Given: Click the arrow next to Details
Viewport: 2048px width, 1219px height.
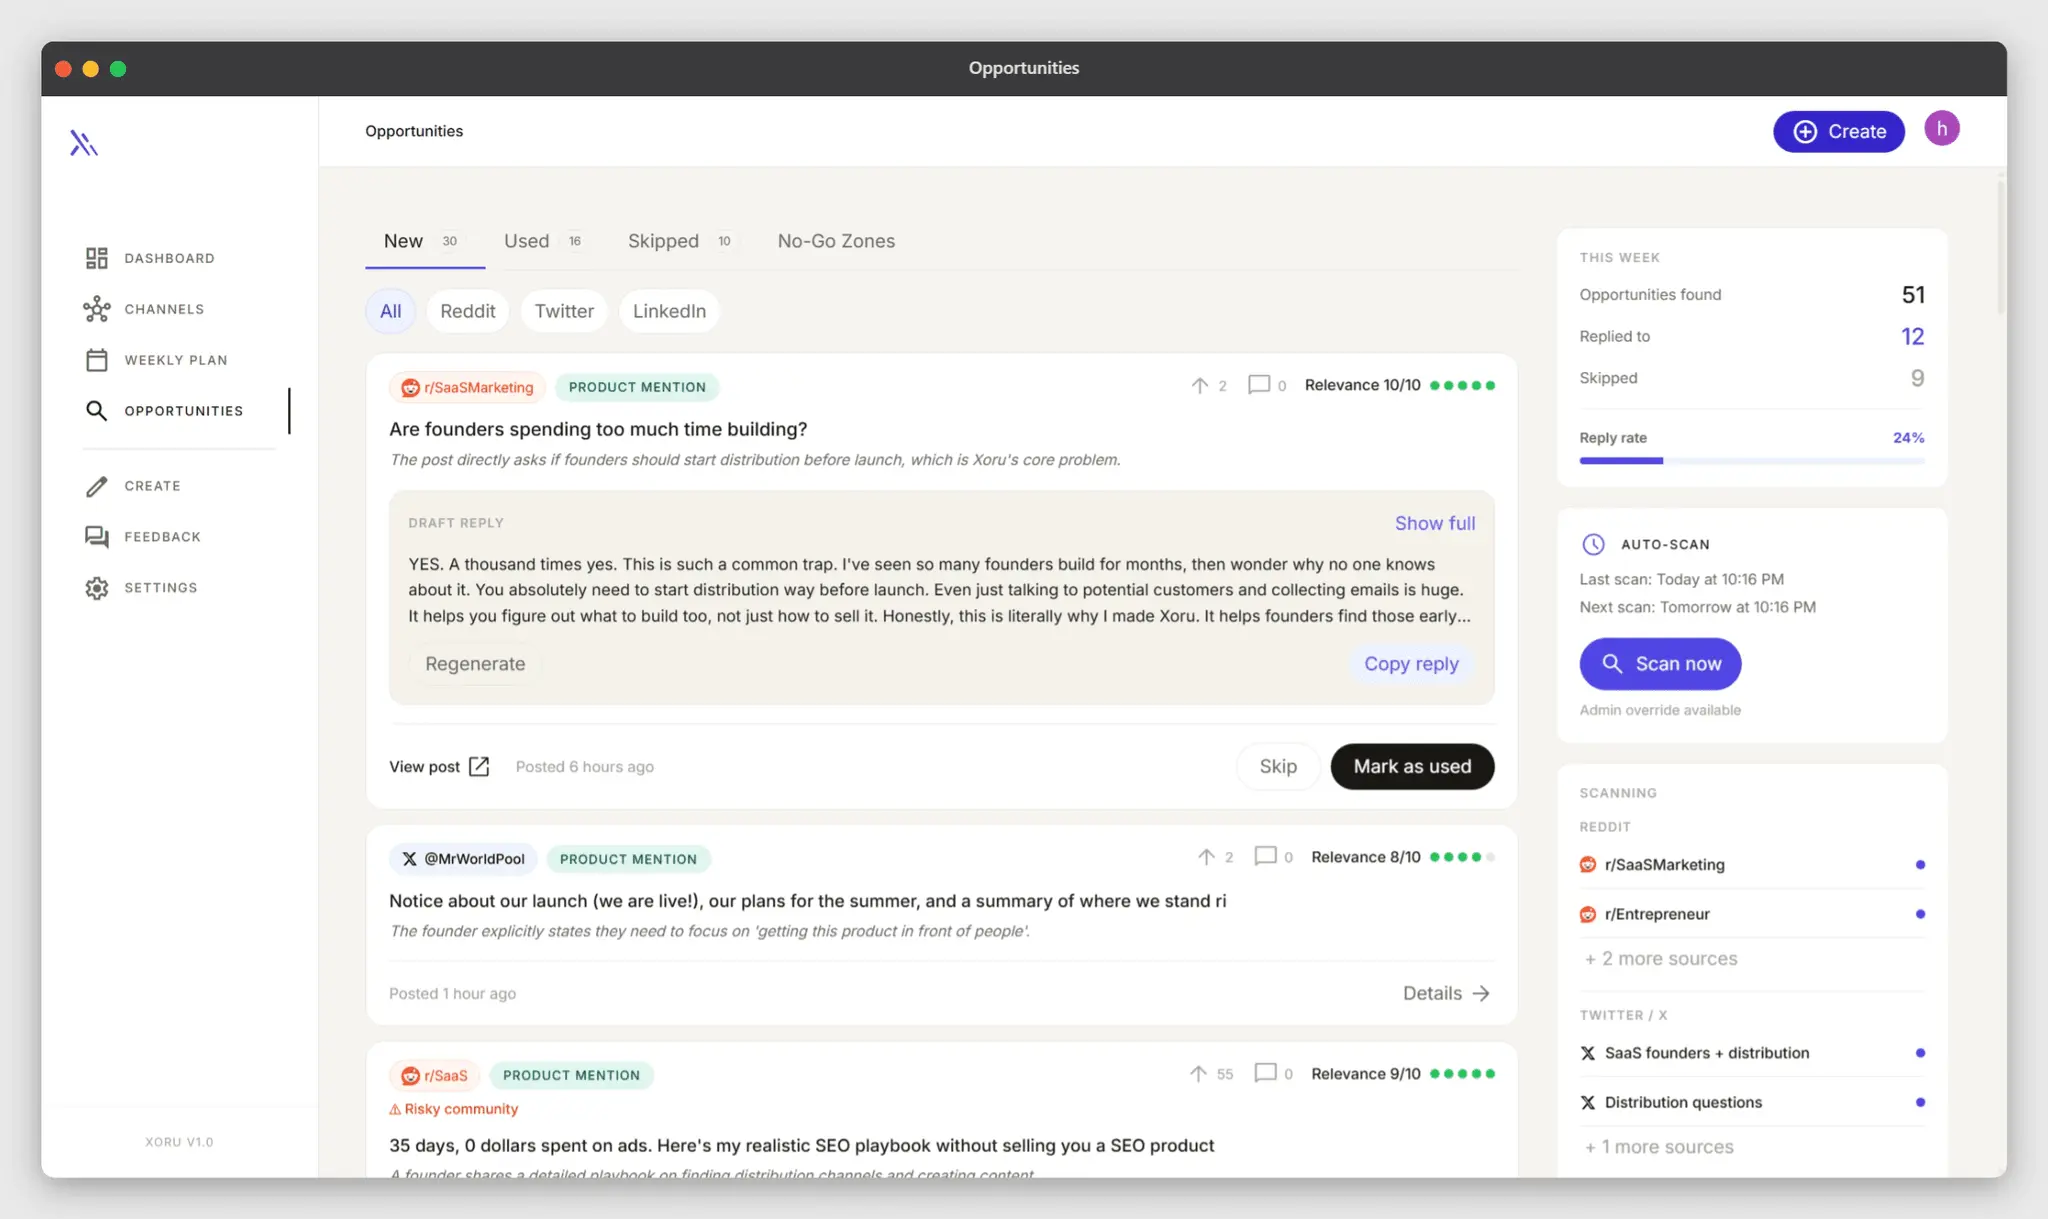Looking at the screenshot, I should tap(1481, 993).
